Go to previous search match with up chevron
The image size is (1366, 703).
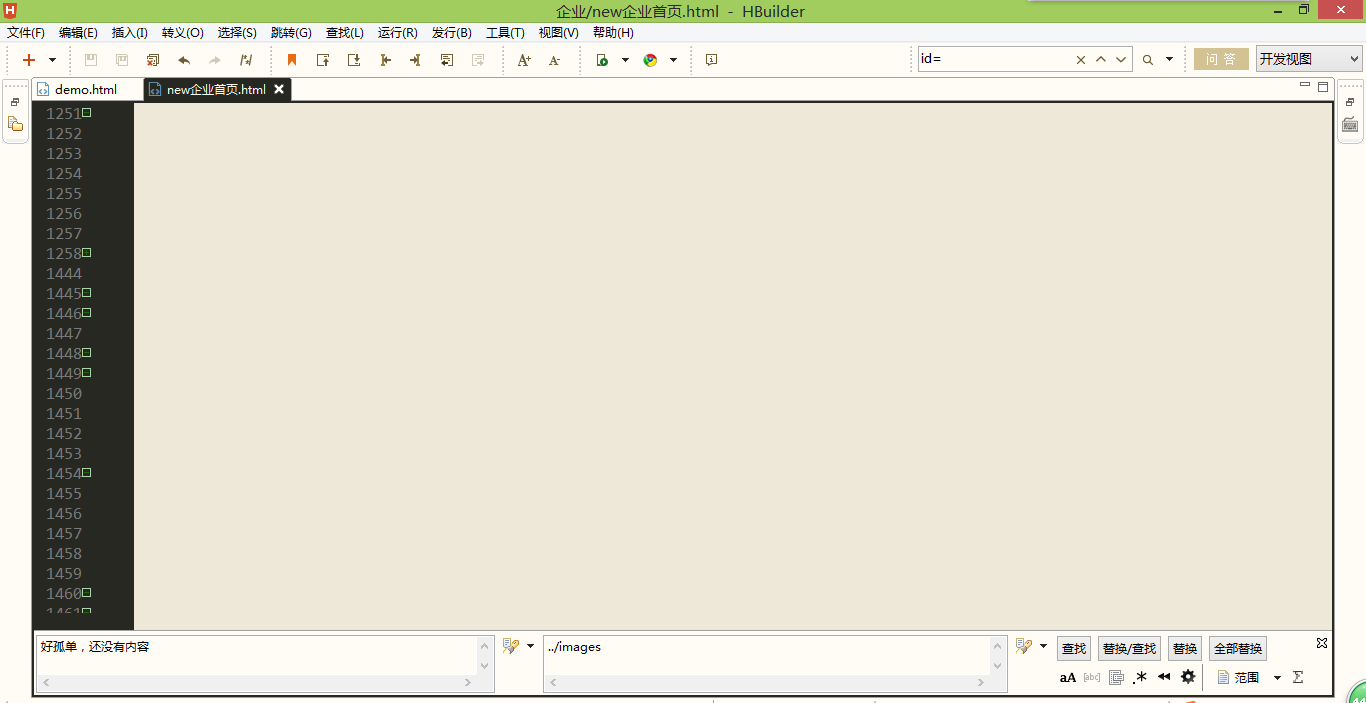(x=1101, y=60)
